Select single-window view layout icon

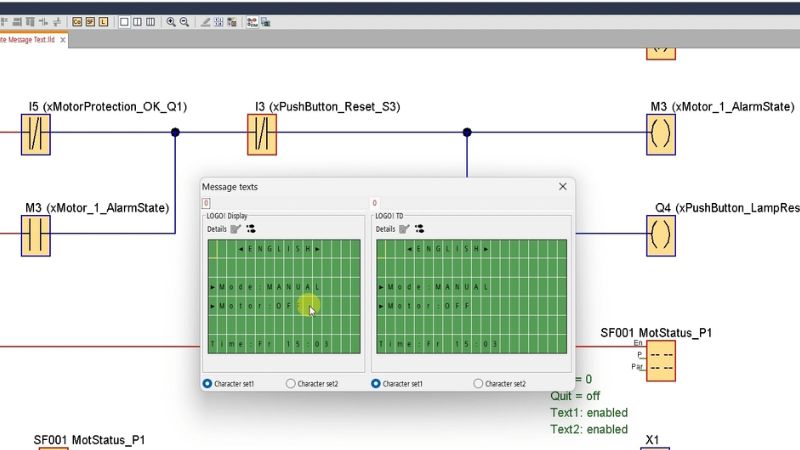[x=124, y=22]
